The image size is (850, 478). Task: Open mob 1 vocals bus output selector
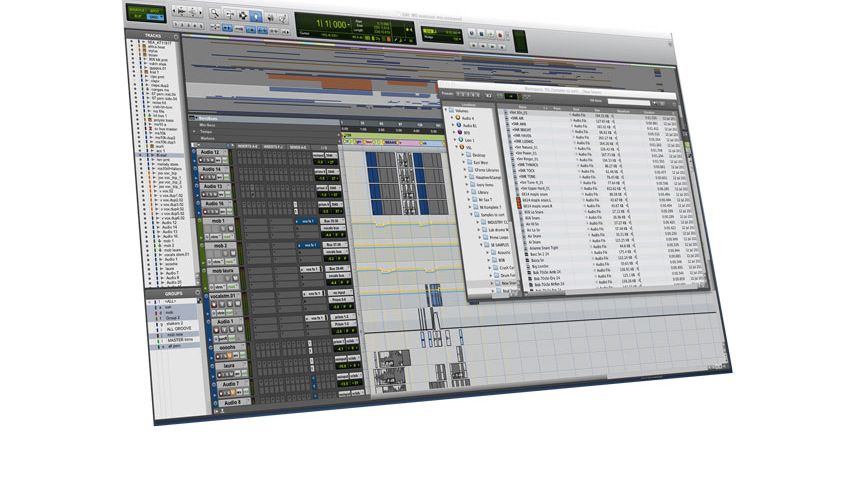[x=333, y=228]
